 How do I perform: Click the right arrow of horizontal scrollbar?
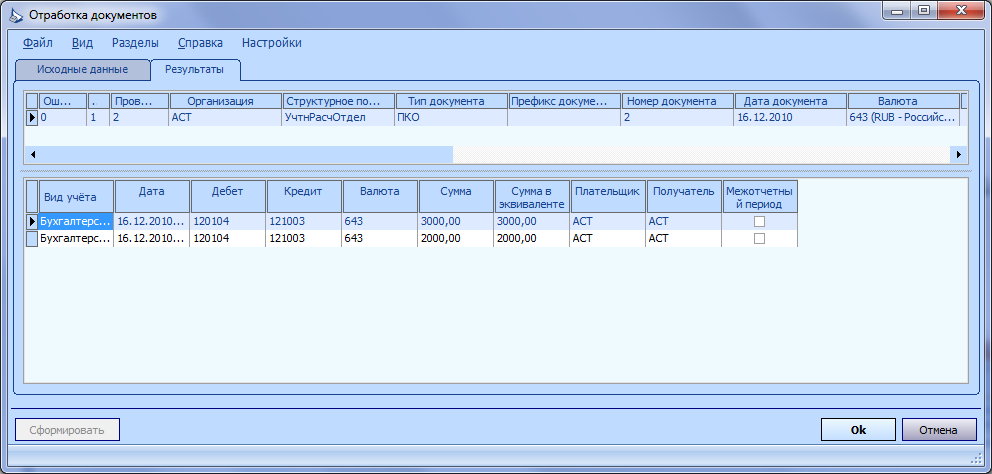pos(959,154)
